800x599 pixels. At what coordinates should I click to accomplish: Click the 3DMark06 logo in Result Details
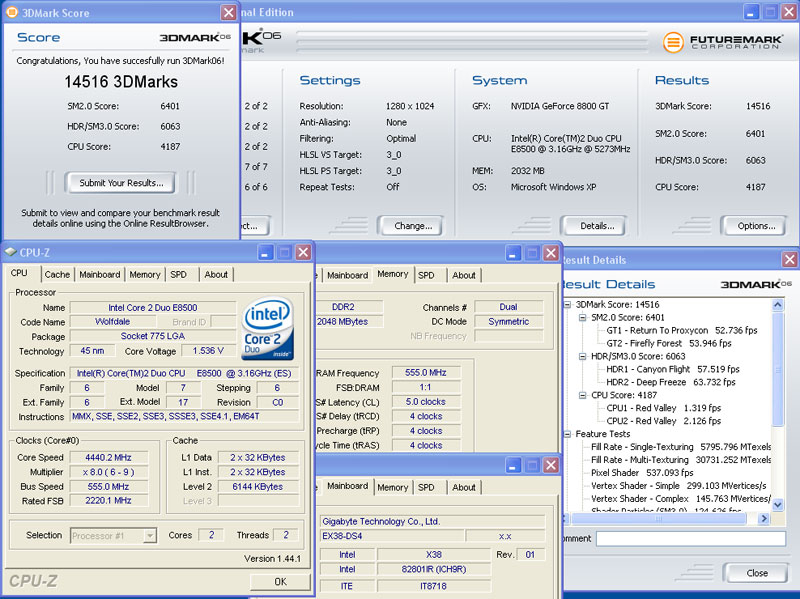[x=755, y=284]
